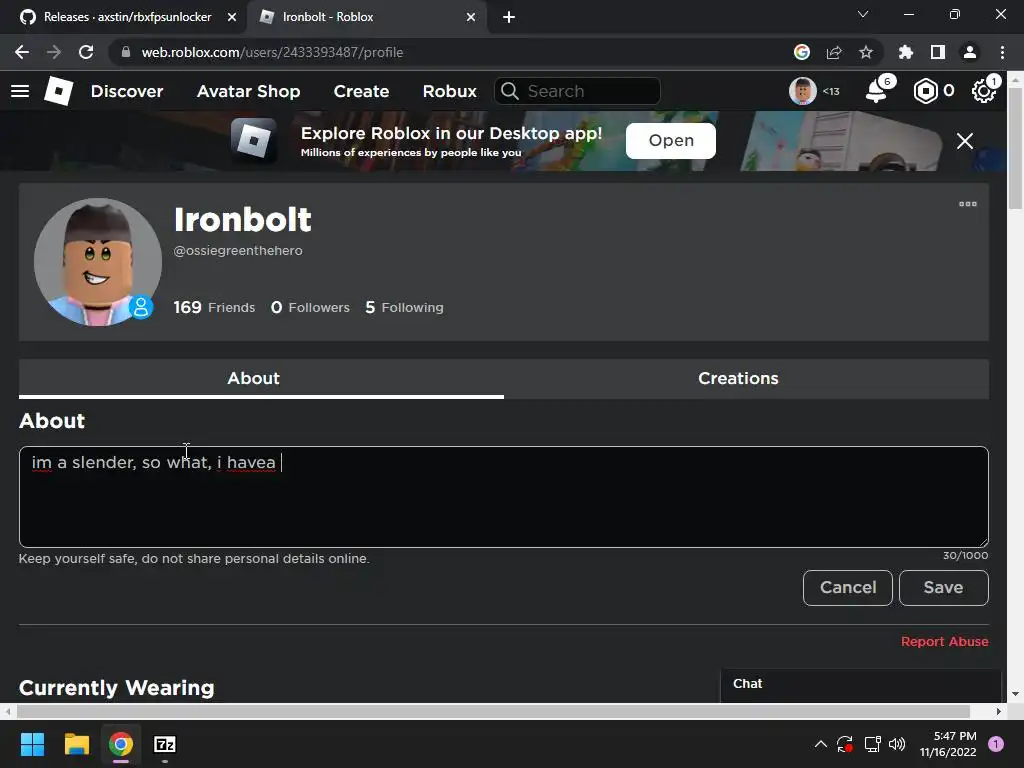The width and height of the screenshot is (1024, 768).
Task: Open the Discover page
Action: [x=127, y=91]
